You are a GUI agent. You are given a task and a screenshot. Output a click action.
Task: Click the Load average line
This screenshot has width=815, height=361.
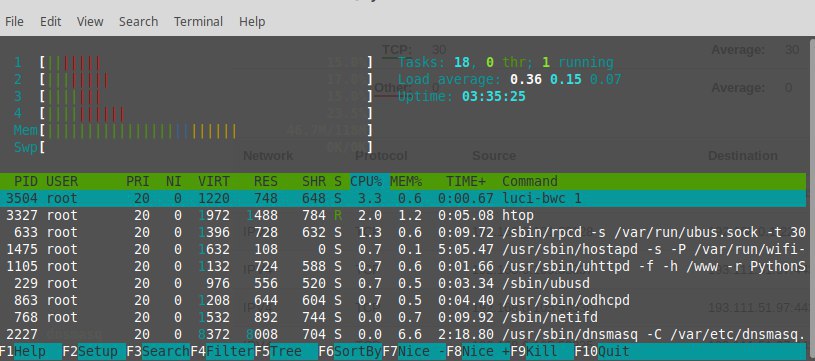click(509, 79)
